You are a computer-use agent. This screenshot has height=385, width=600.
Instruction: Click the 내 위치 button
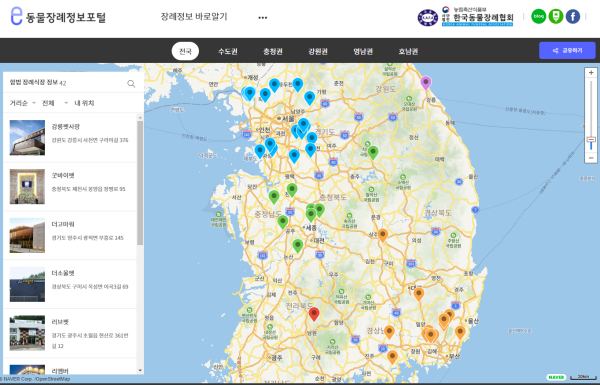point(84,103)
